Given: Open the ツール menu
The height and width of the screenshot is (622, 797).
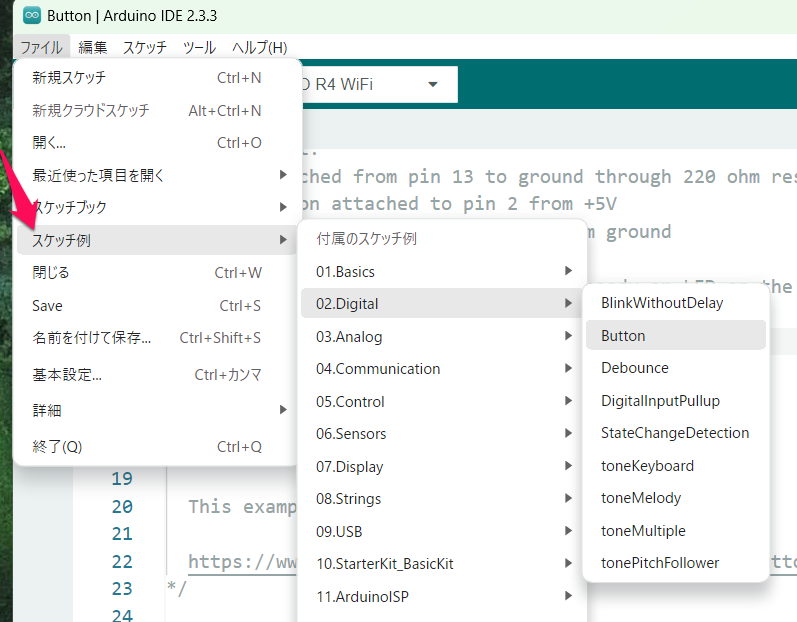Looking at the screenshot, I should click(x=199, y=47).
